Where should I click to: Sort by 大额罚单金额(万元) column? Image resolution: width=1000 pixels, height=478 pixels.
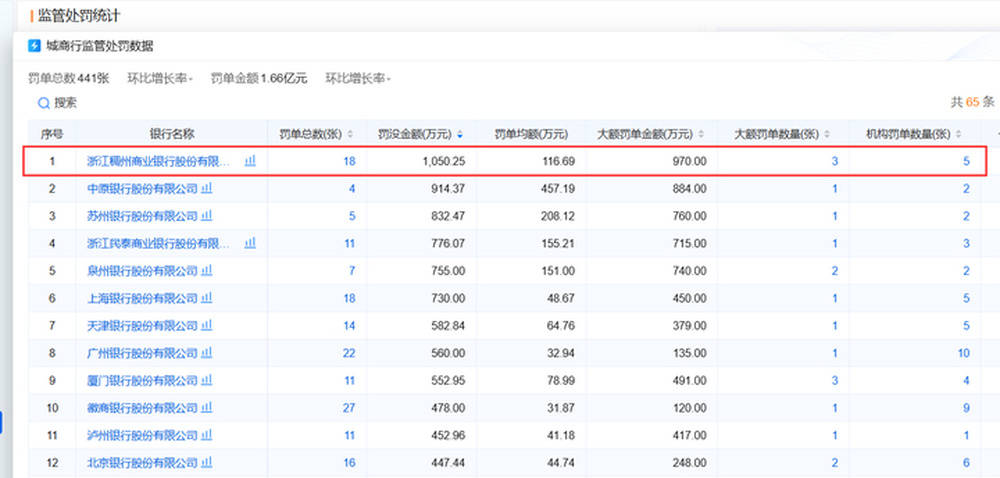point(701,134)
